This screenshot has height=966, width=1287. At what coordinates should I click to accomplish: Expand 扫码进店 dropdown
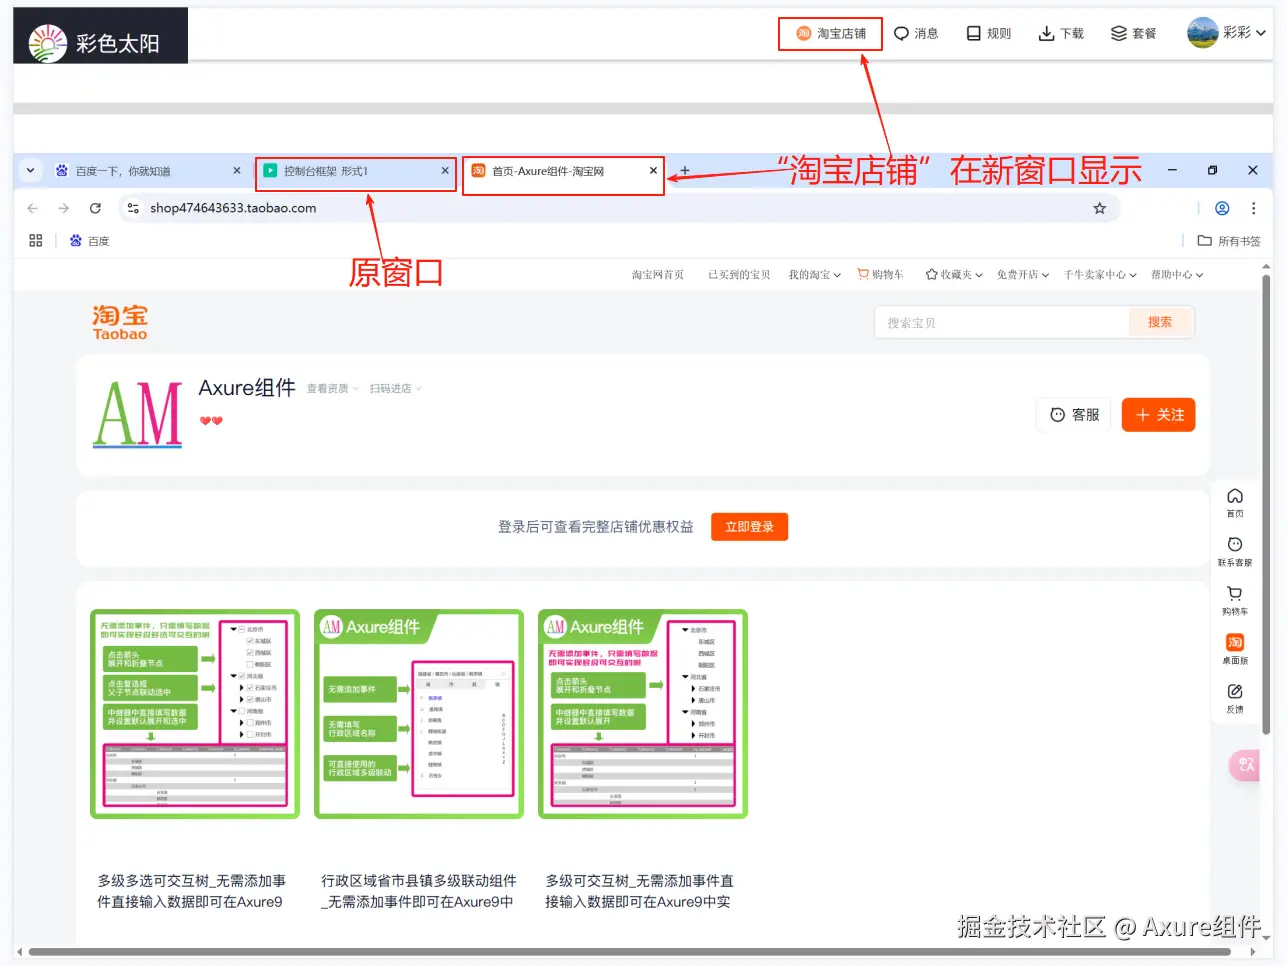click(x=395, y=389)
